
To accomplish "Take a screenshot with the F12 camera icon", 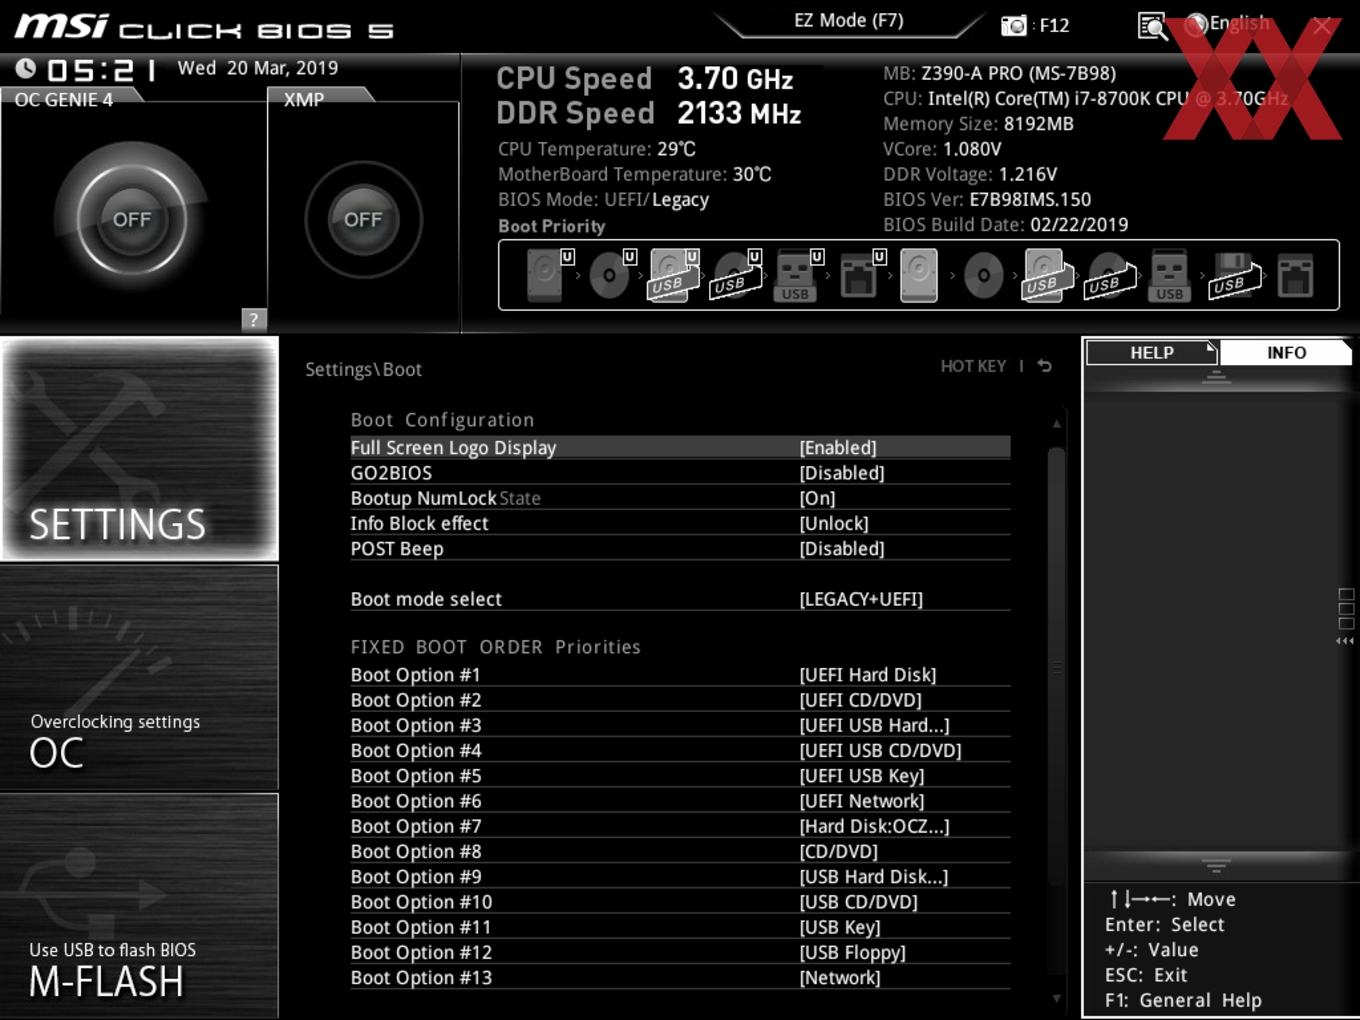I will tap(1014, 25).
